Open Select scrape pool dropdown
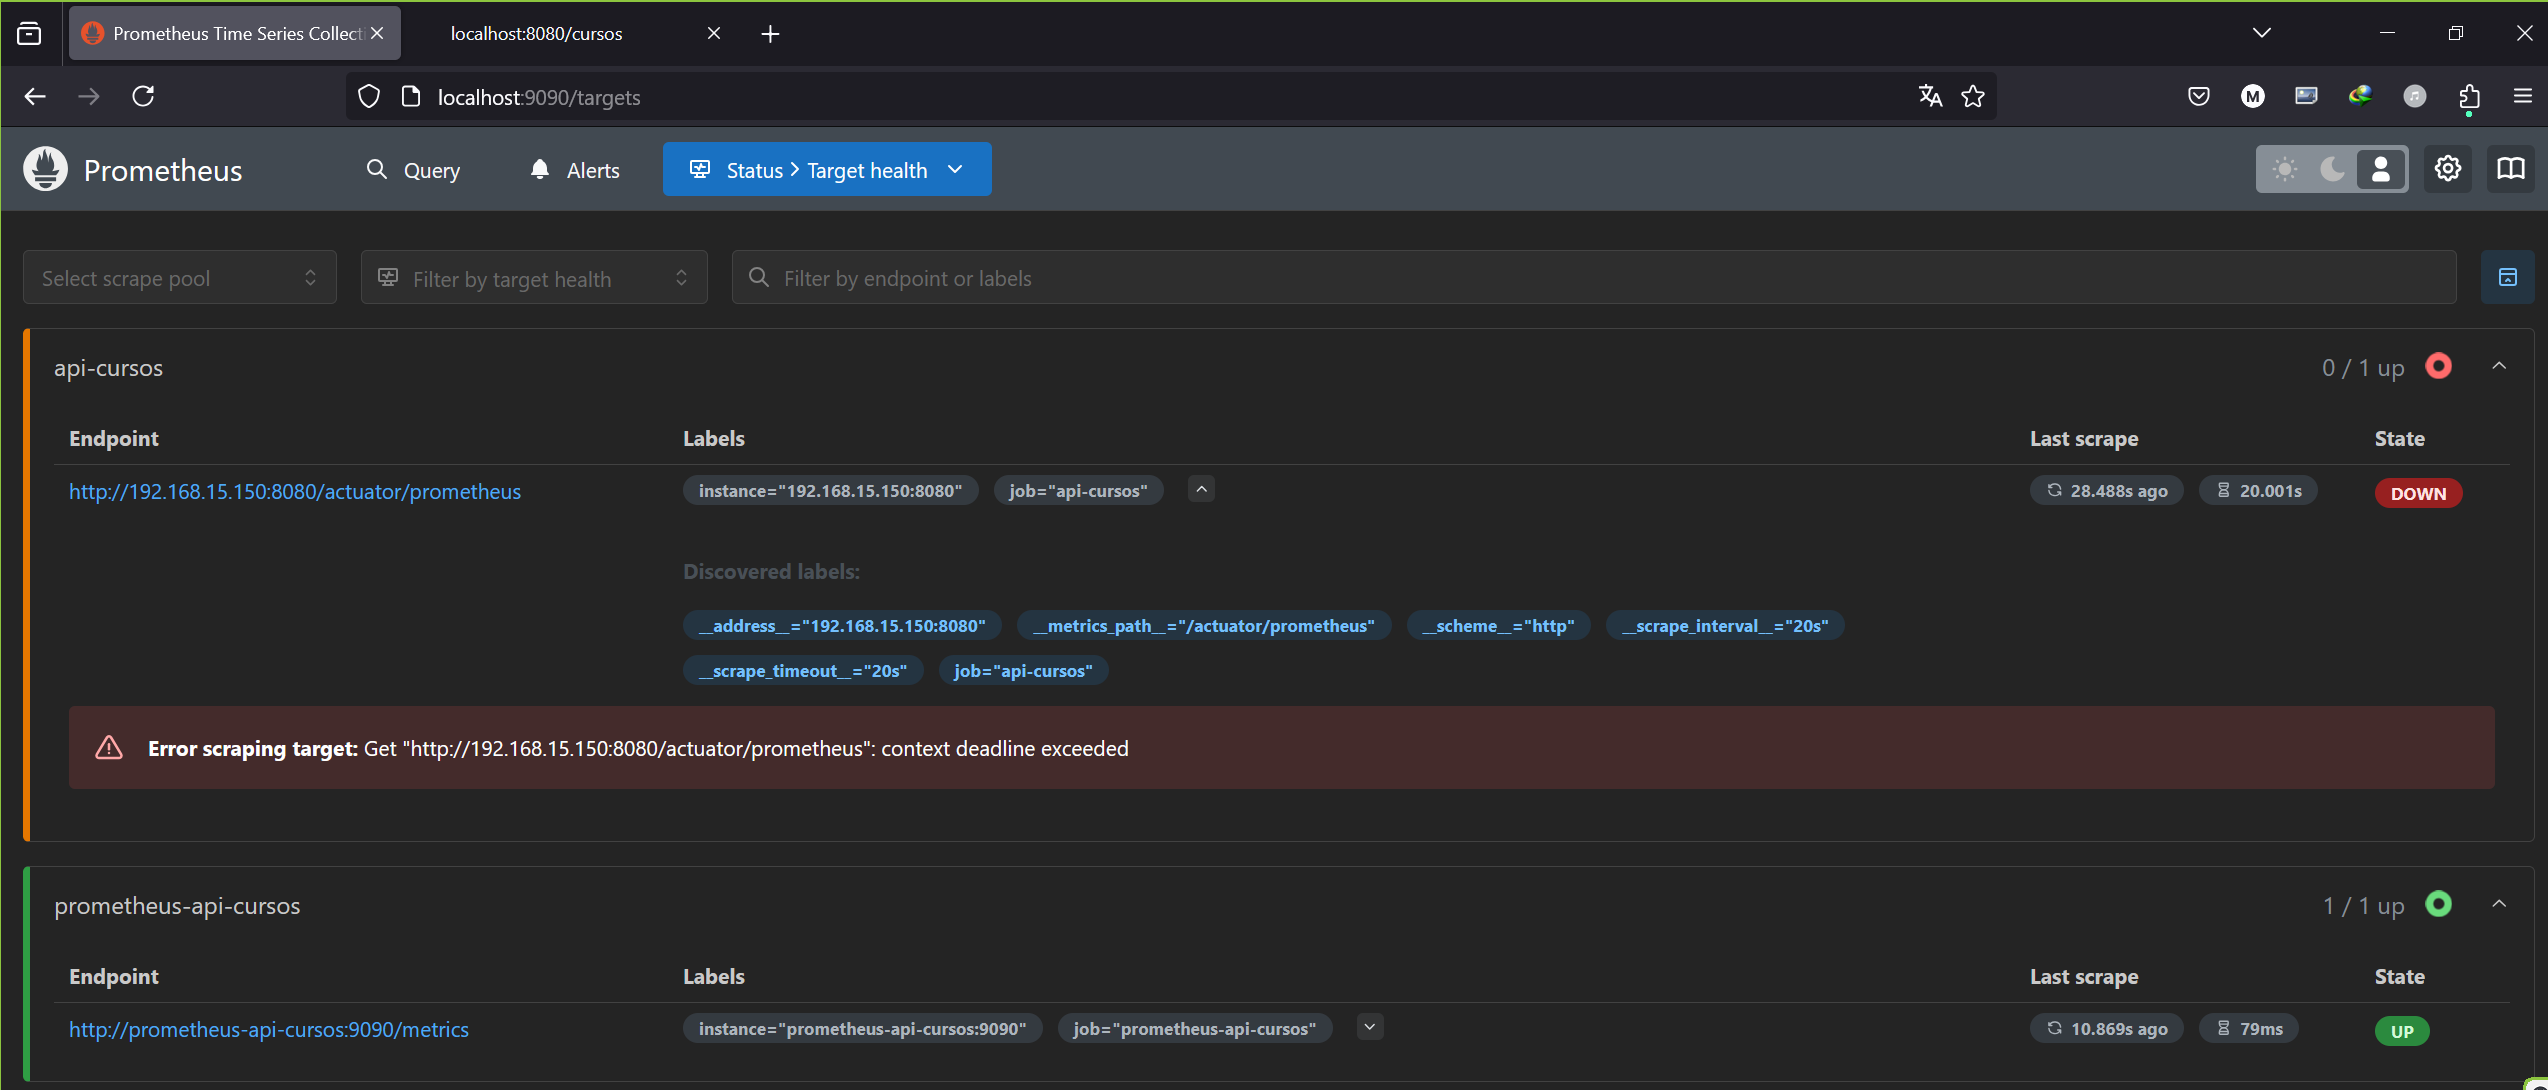 180,278
